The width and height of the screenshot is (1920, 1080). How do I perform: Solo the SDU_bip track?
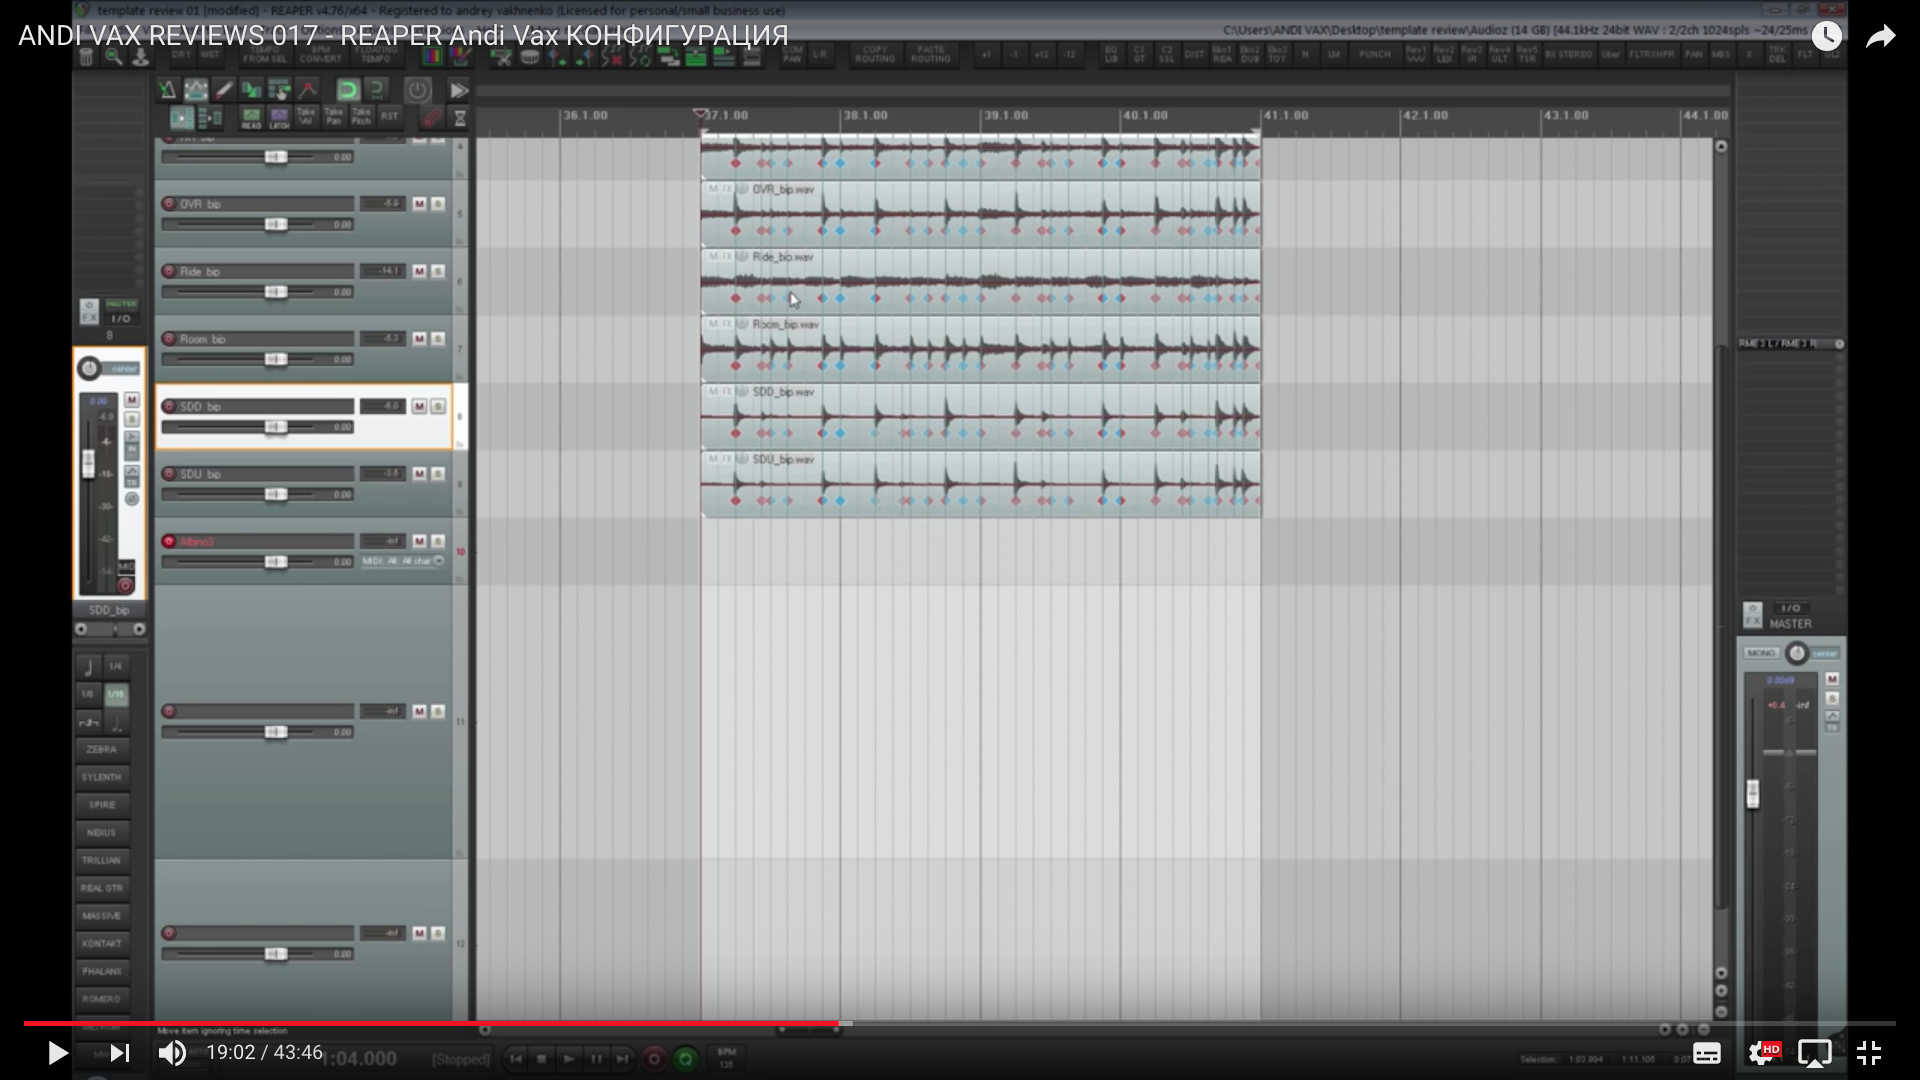pyautogui.click(x=438, y=474)
